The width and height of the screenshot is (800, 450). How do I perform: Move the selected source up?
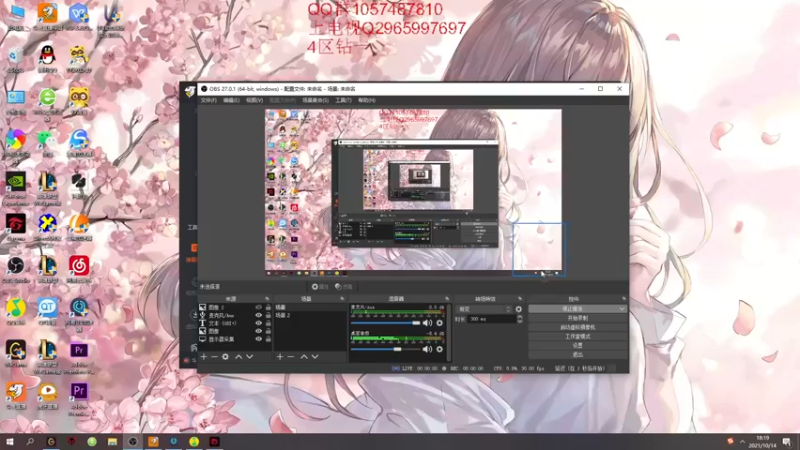click(238, 357)
